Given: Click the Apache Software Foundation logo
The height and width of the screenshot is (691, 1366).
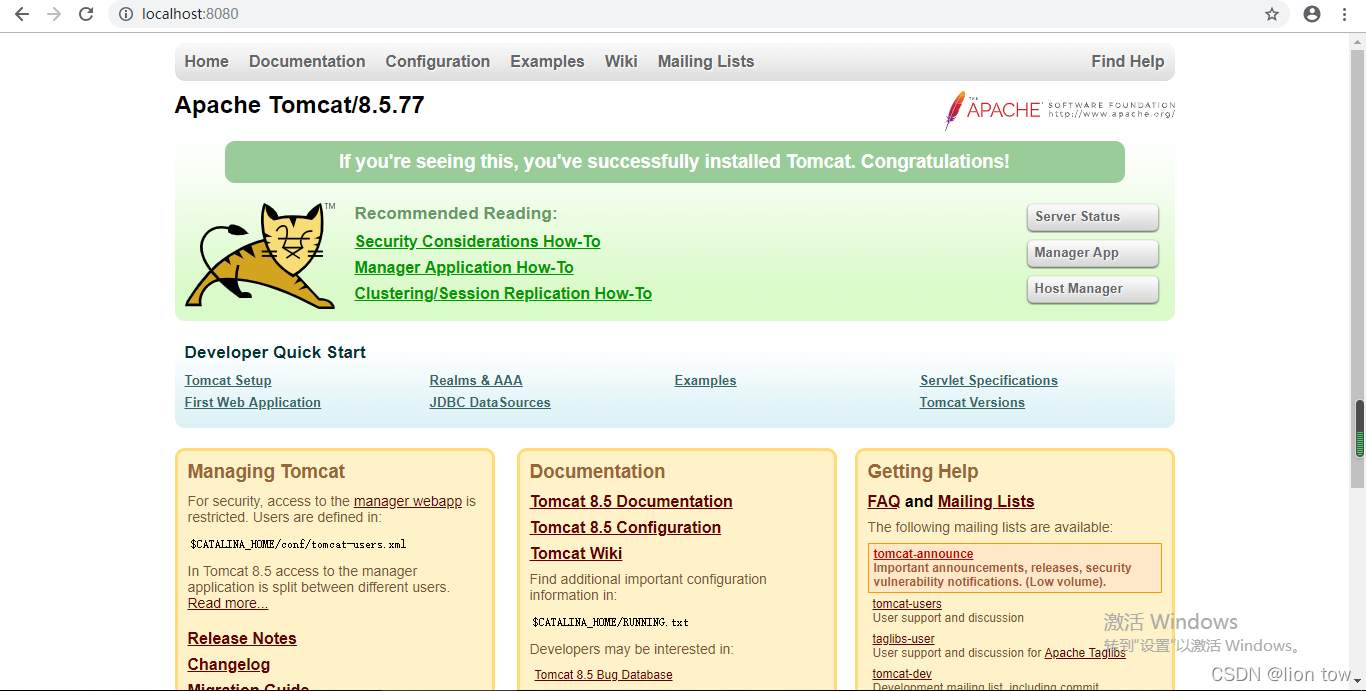Looking at the screenshot, I should point(1059,110).
